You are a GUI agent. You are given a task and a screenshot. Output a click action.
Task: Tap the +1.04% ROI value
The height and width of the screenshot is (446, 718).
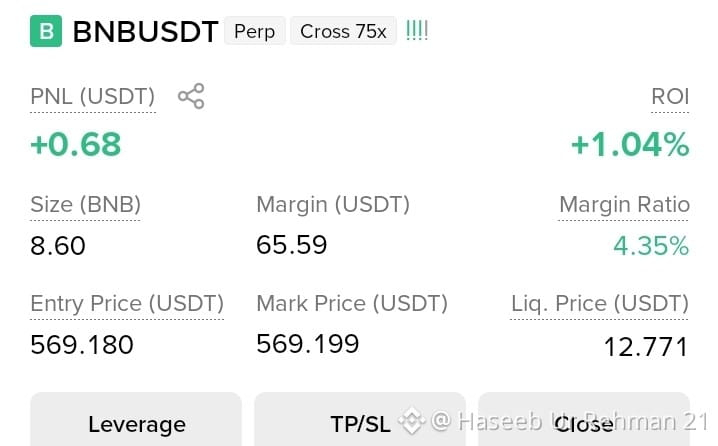pyautogui.click(x=630, y=144)
